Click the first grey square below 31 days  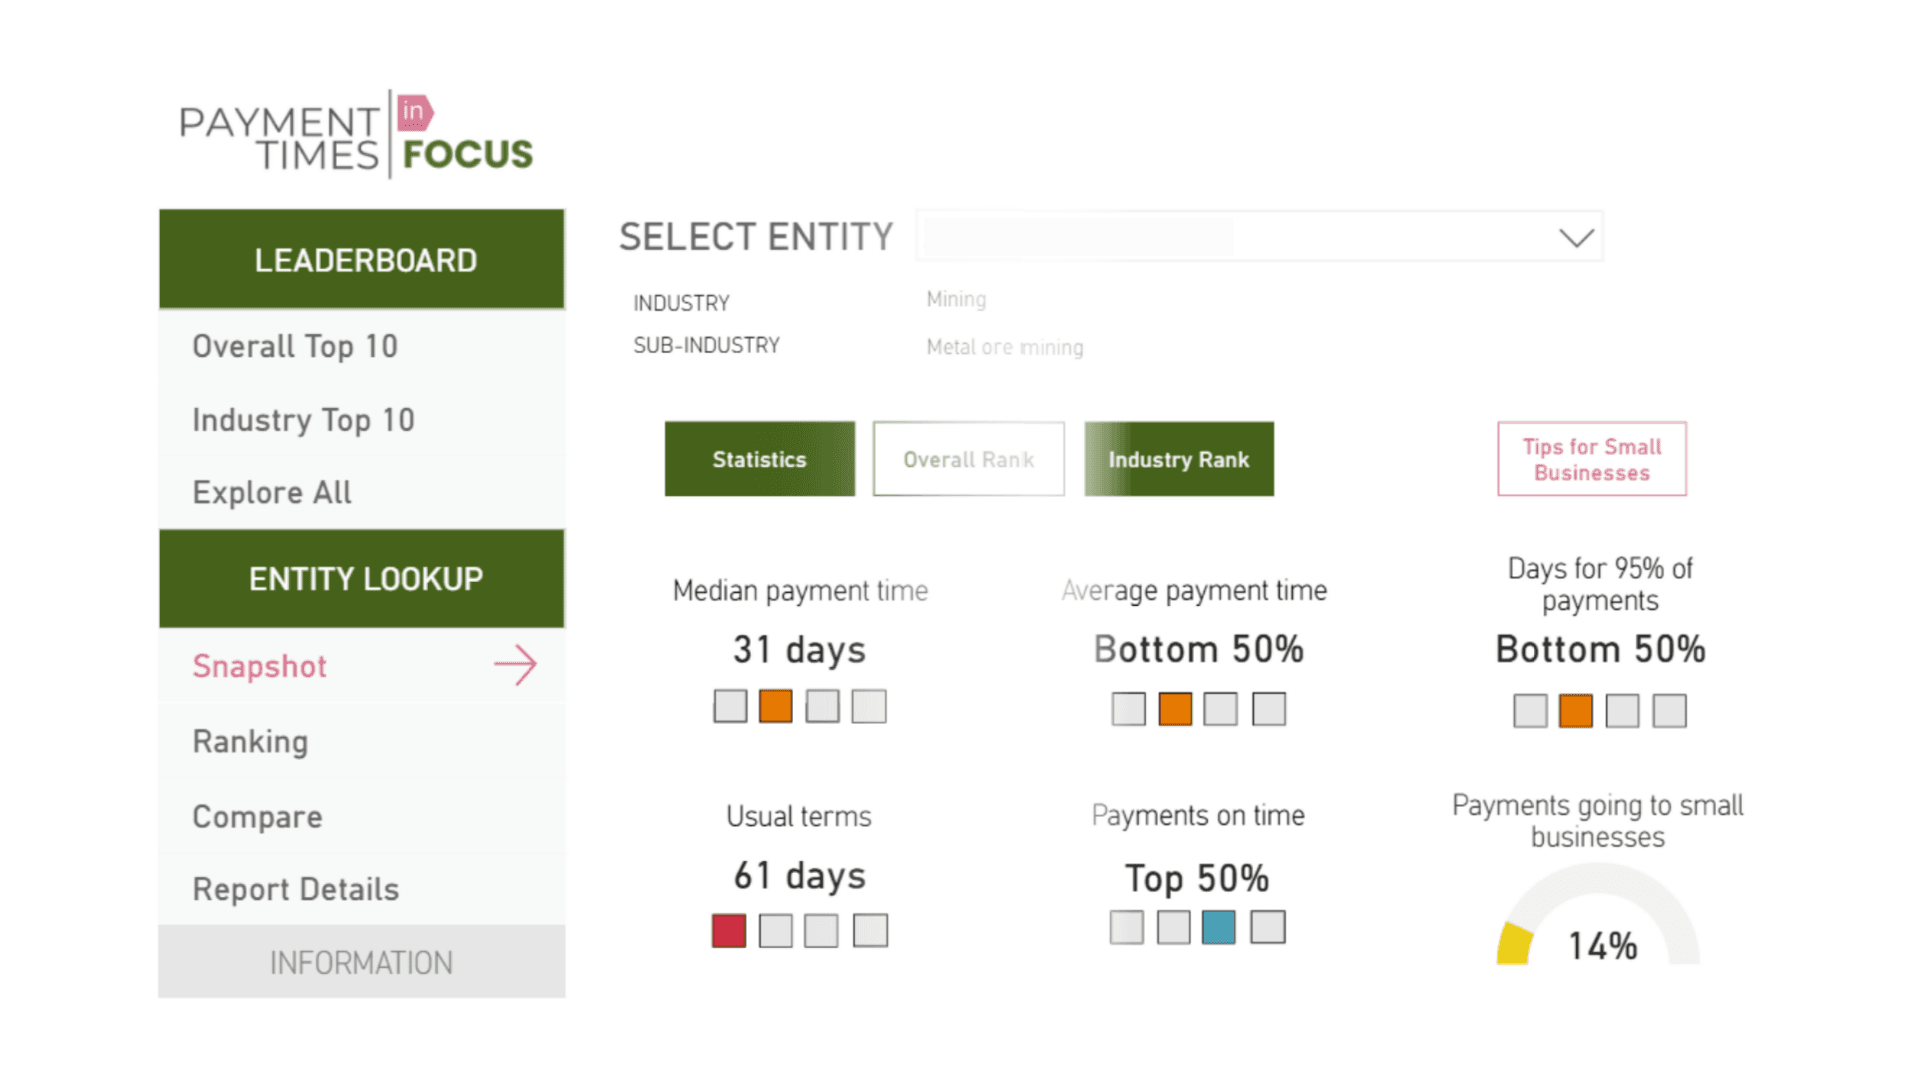pos(729,705)
